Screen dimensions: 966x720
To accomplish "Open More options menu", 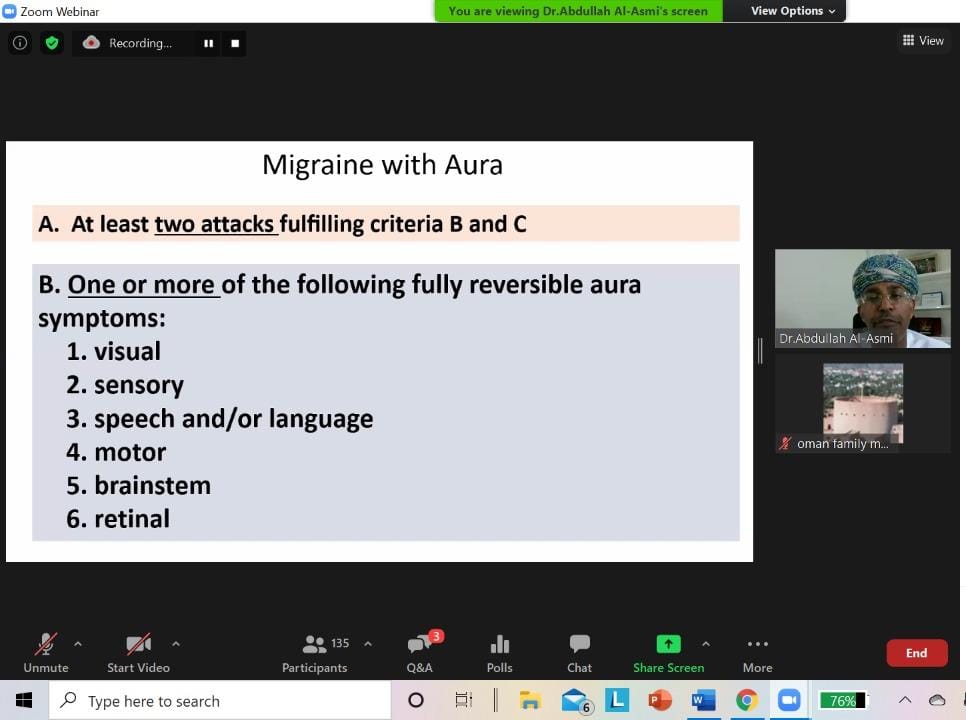I will click(757, 653).
